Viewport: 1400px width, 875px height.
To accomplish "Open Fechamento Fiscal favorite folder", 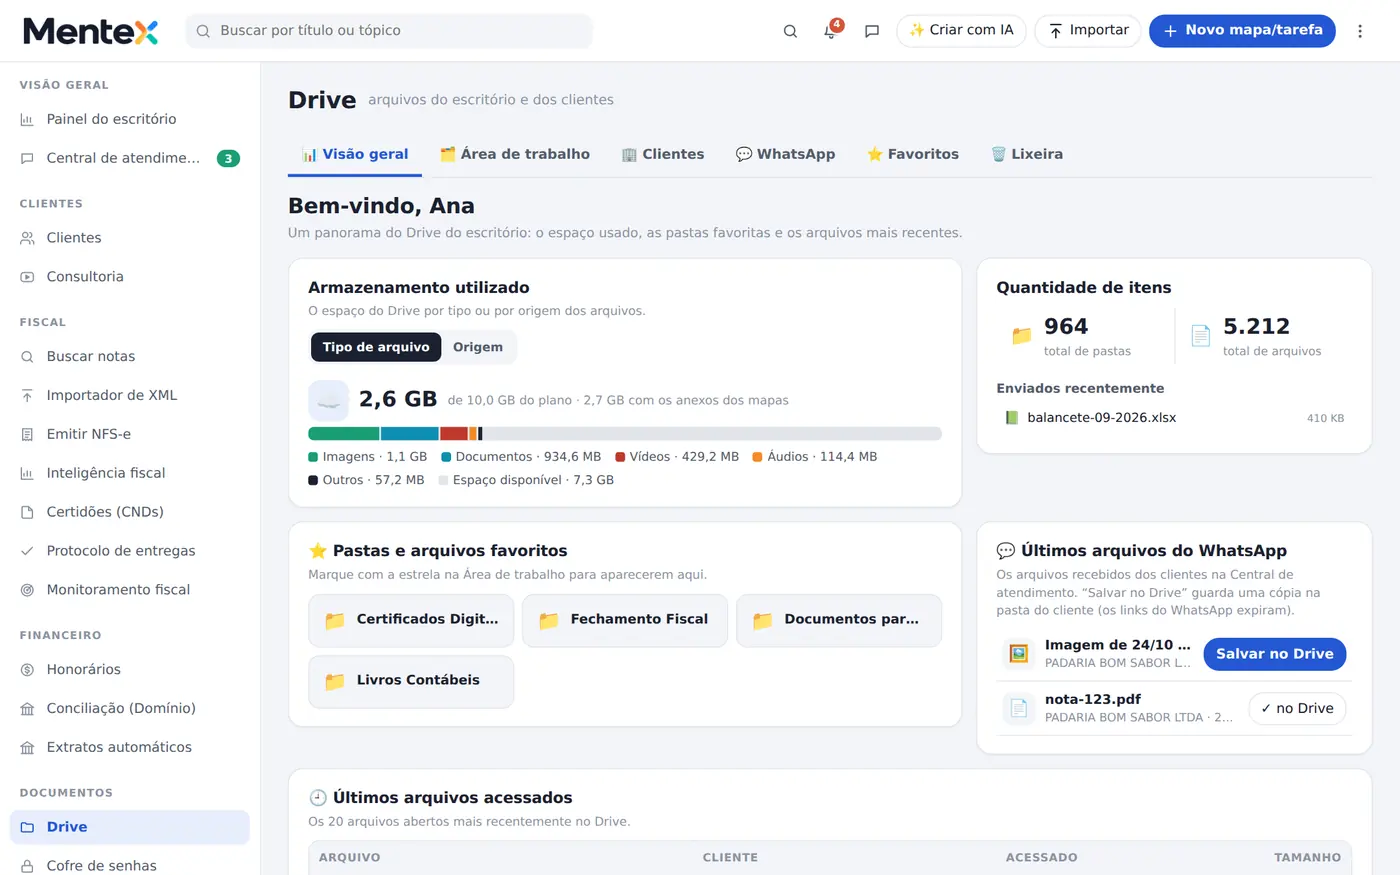I will click(x=625, y=621).
